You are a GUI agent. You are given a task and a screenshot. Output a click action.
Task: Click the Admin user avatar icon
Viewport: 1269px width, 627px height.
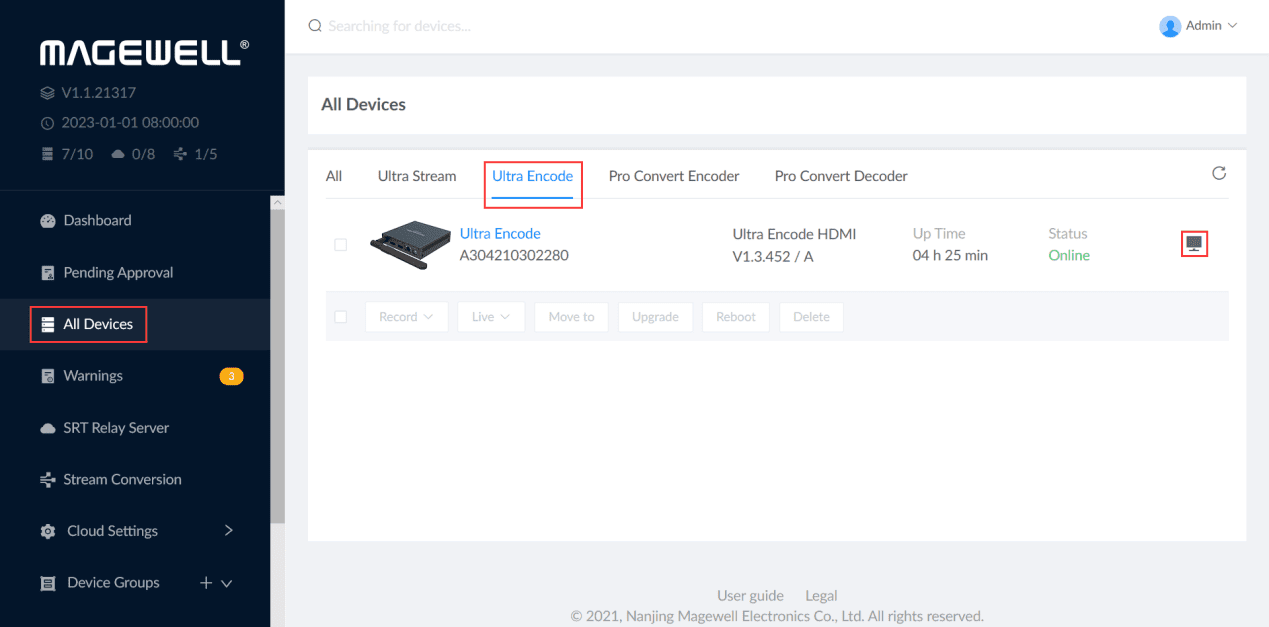(x=1169, y=26)
